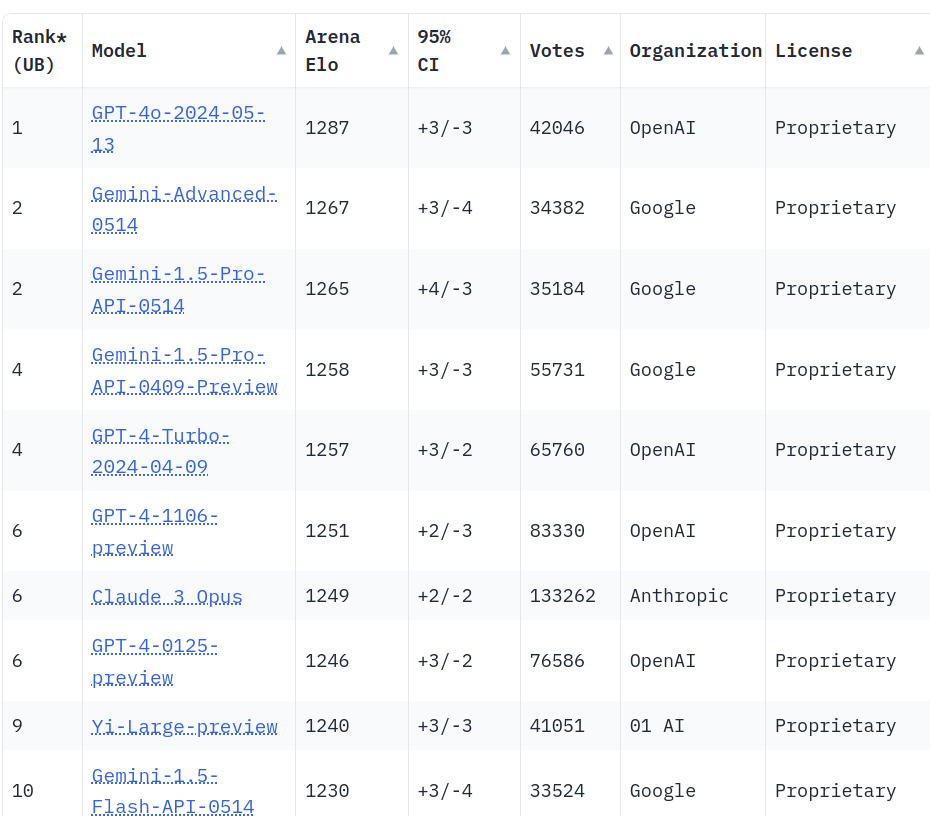Open Gemini-1.5-Pro-API-0409-Preview link
This screenshot has height=816, width=930.
184,371
